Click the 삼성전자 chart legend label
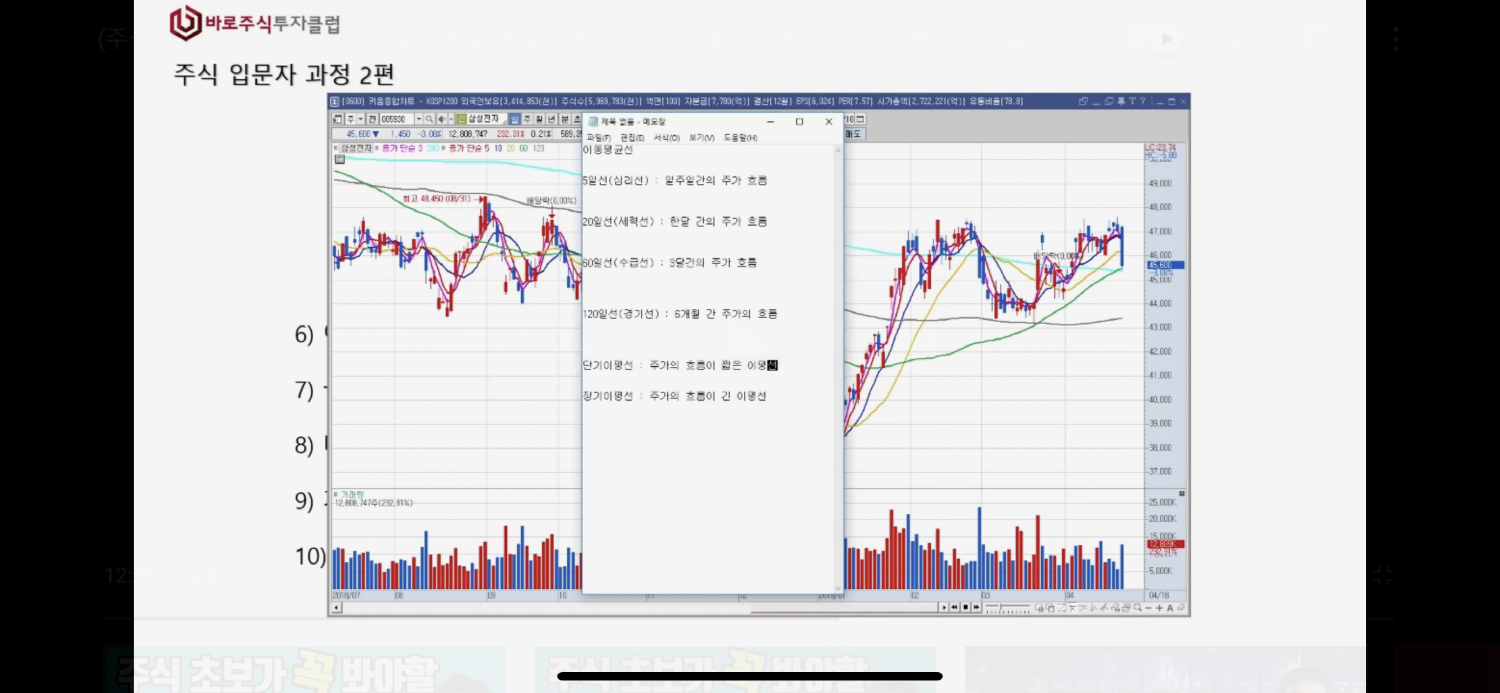This screenshot has width=1500, height=693. click(x=357, y=148)
